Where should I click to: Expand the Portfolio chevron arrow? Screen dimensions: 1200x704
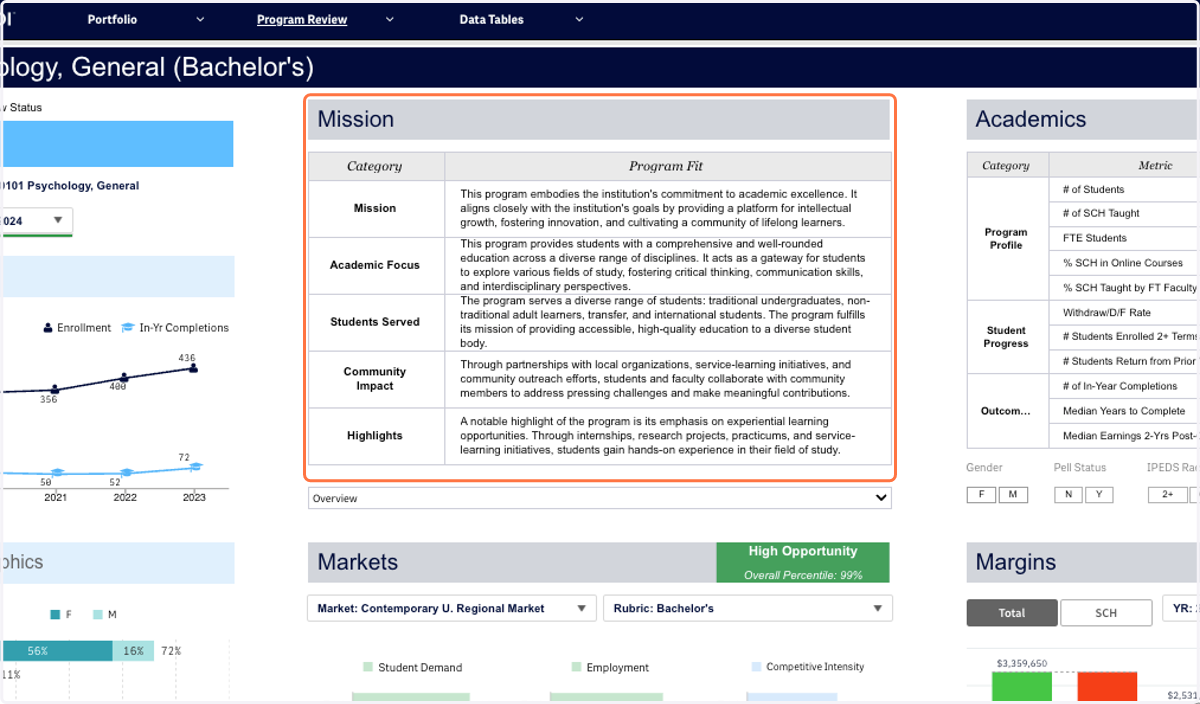[200, 19]
